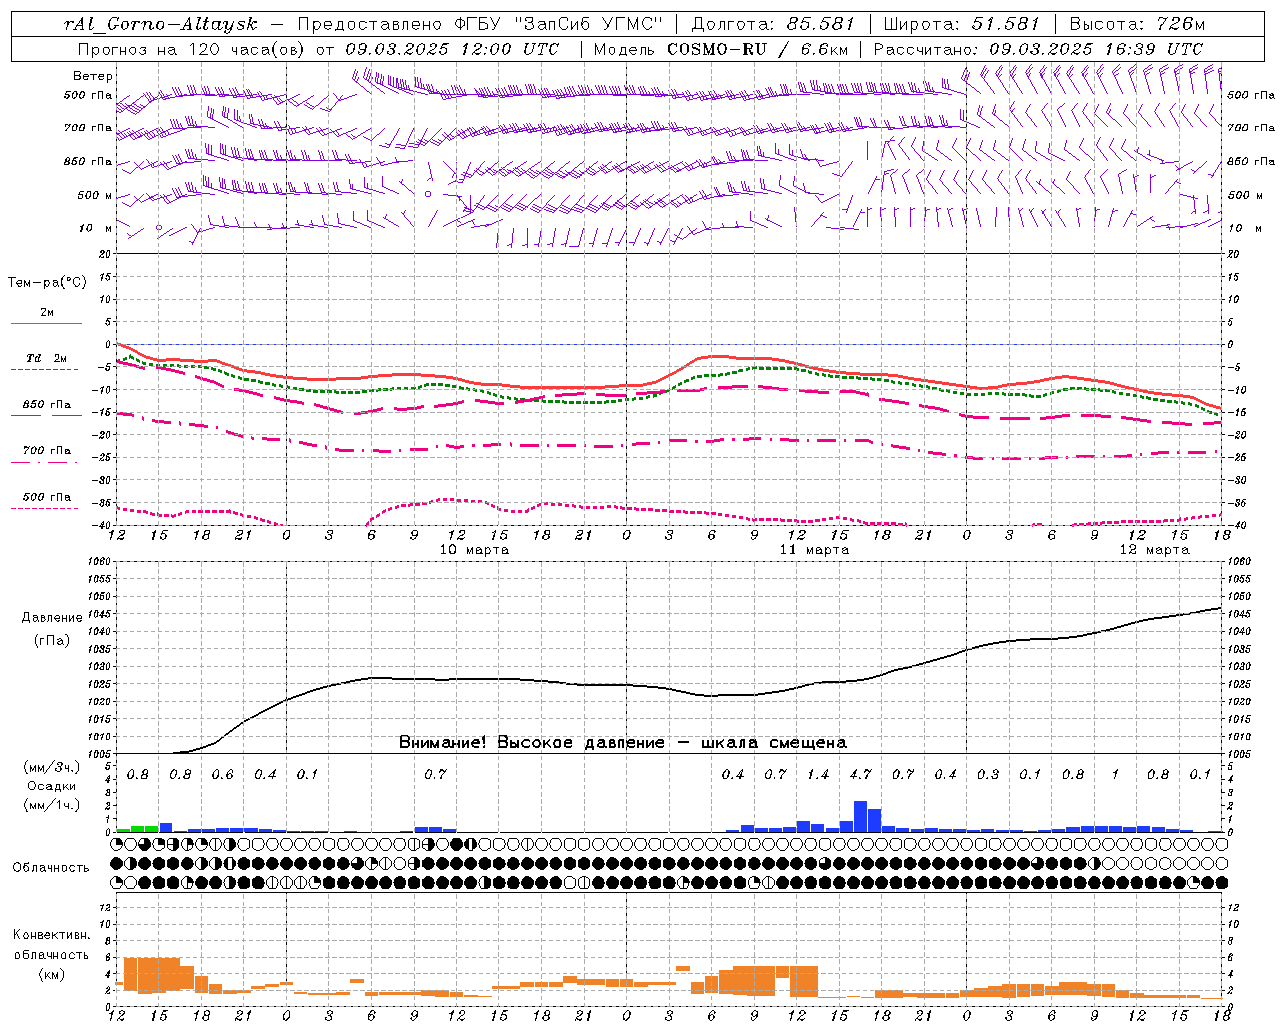The image size is (1280, 1024).
Task: Click the 10 марта date label
Action: [x=474, y=550]
